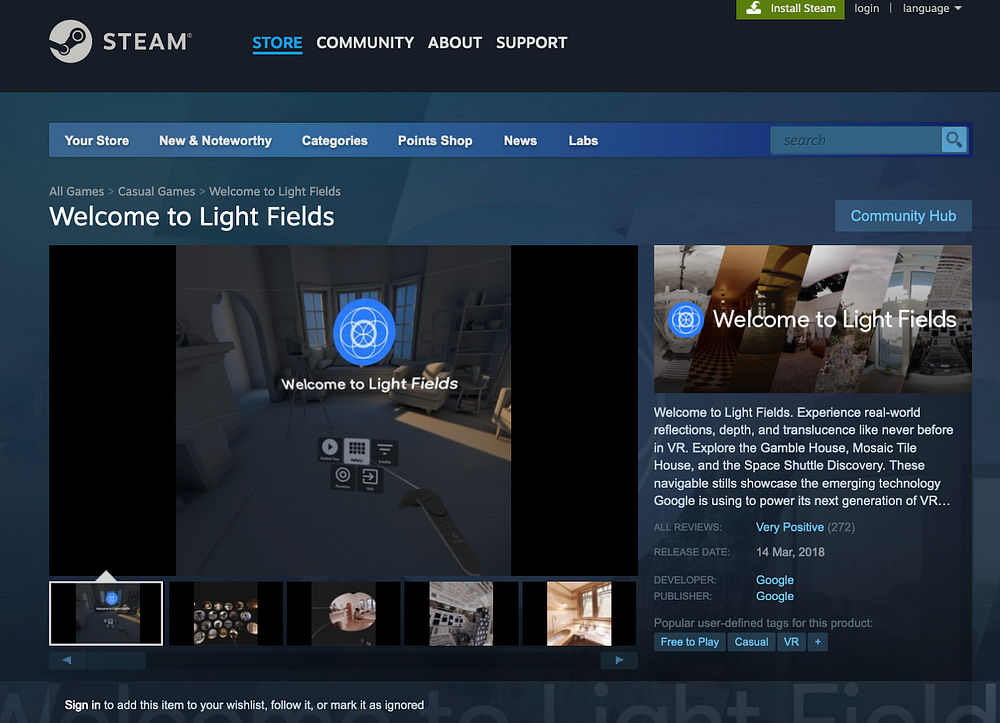Screen dimensions: 1000x723
Task: Open the Community Hub
Action: (903, 215)
